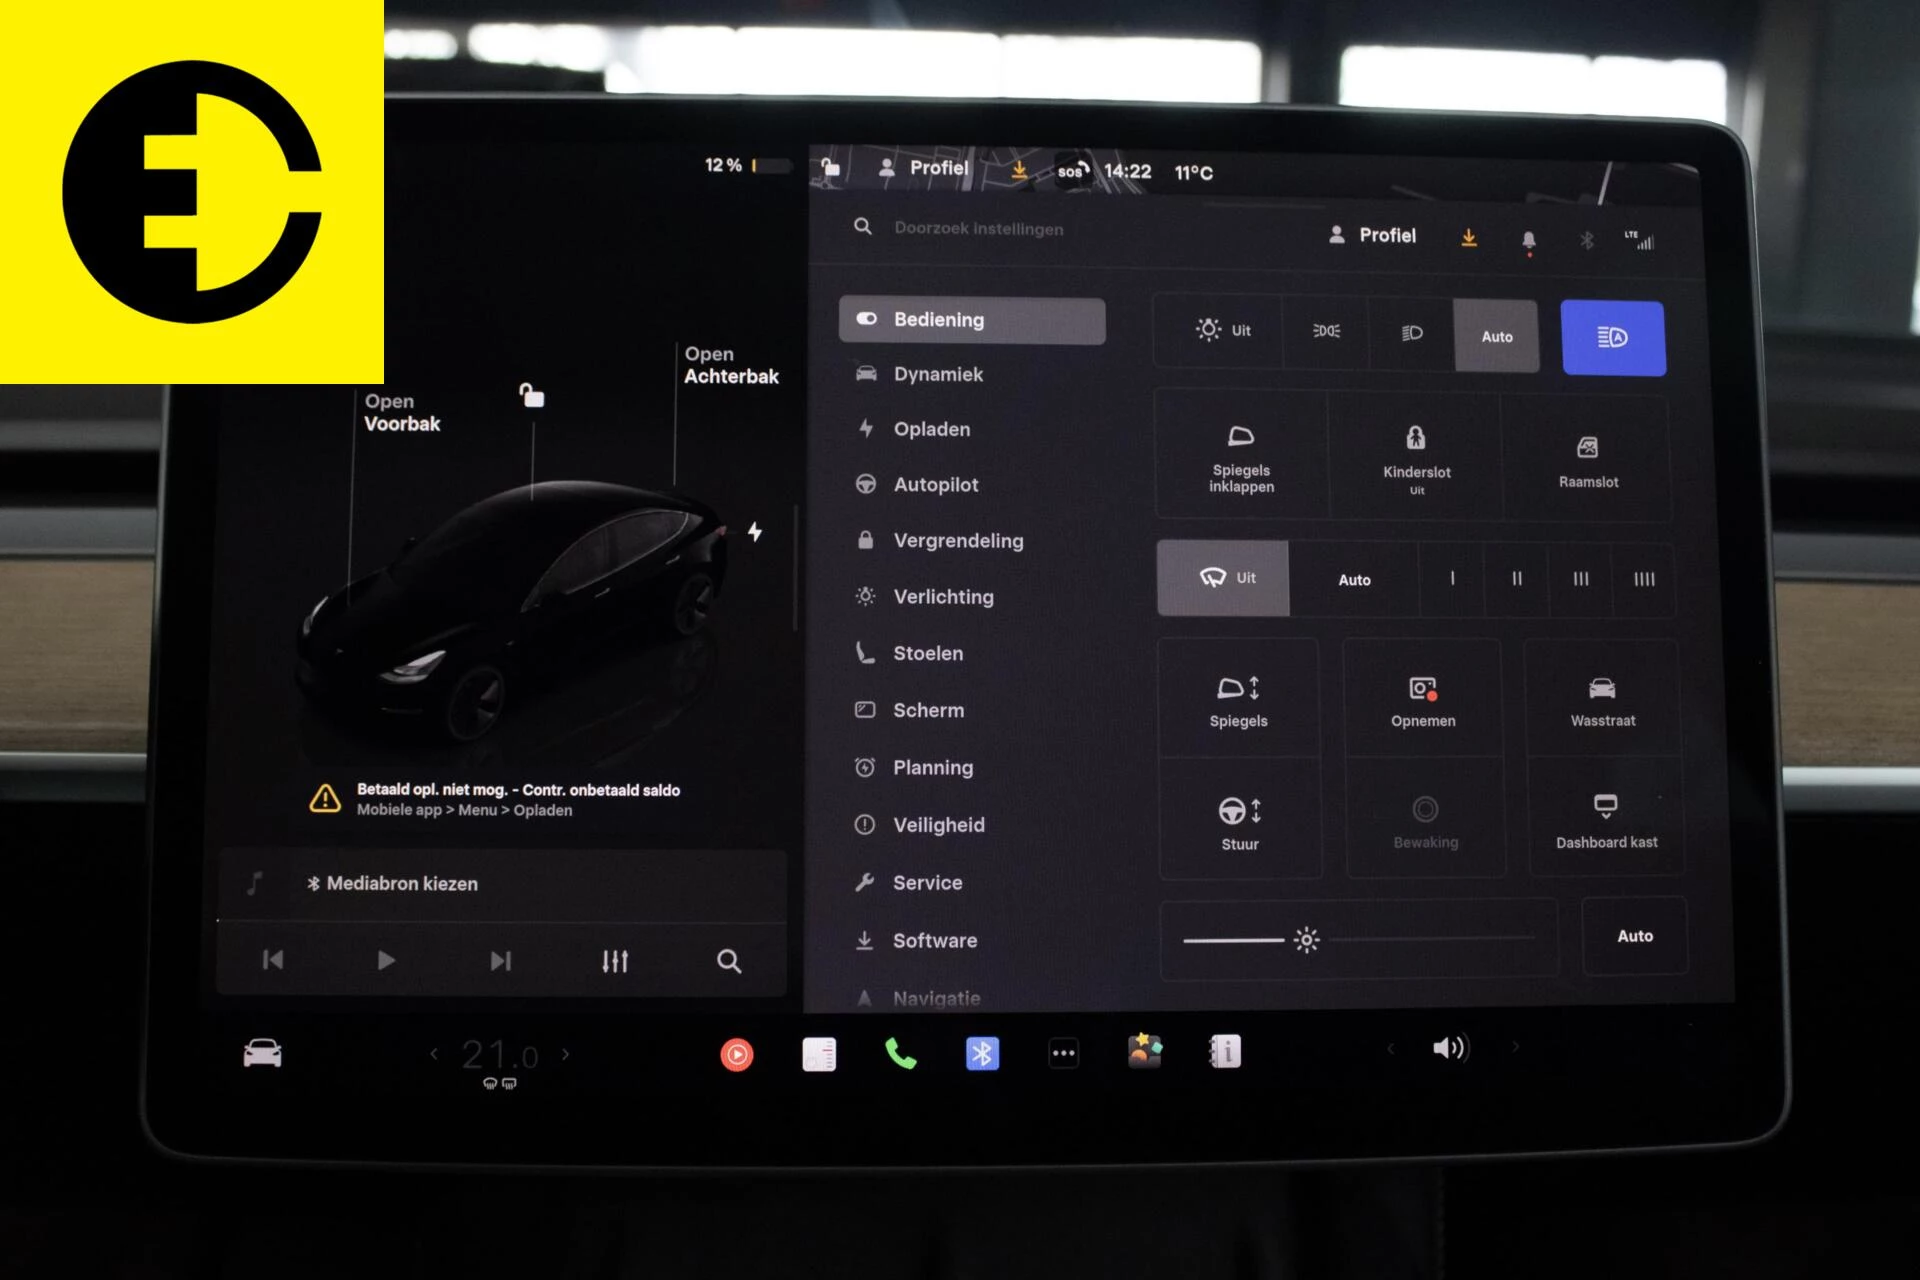Turn headlights off by selecting Uit

[1220, 331]
